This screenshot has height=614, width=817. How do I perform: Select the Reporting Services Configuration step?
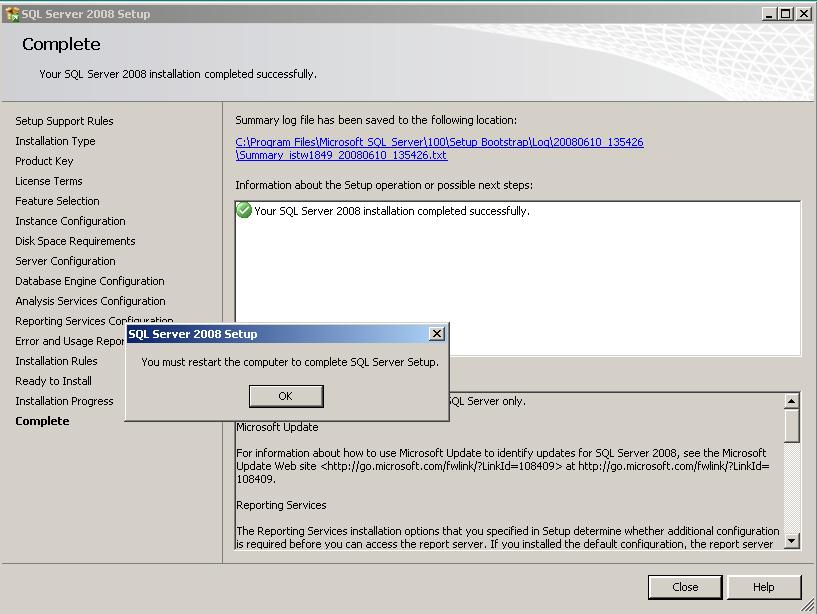pyautogui.click(x=94, y=320)
